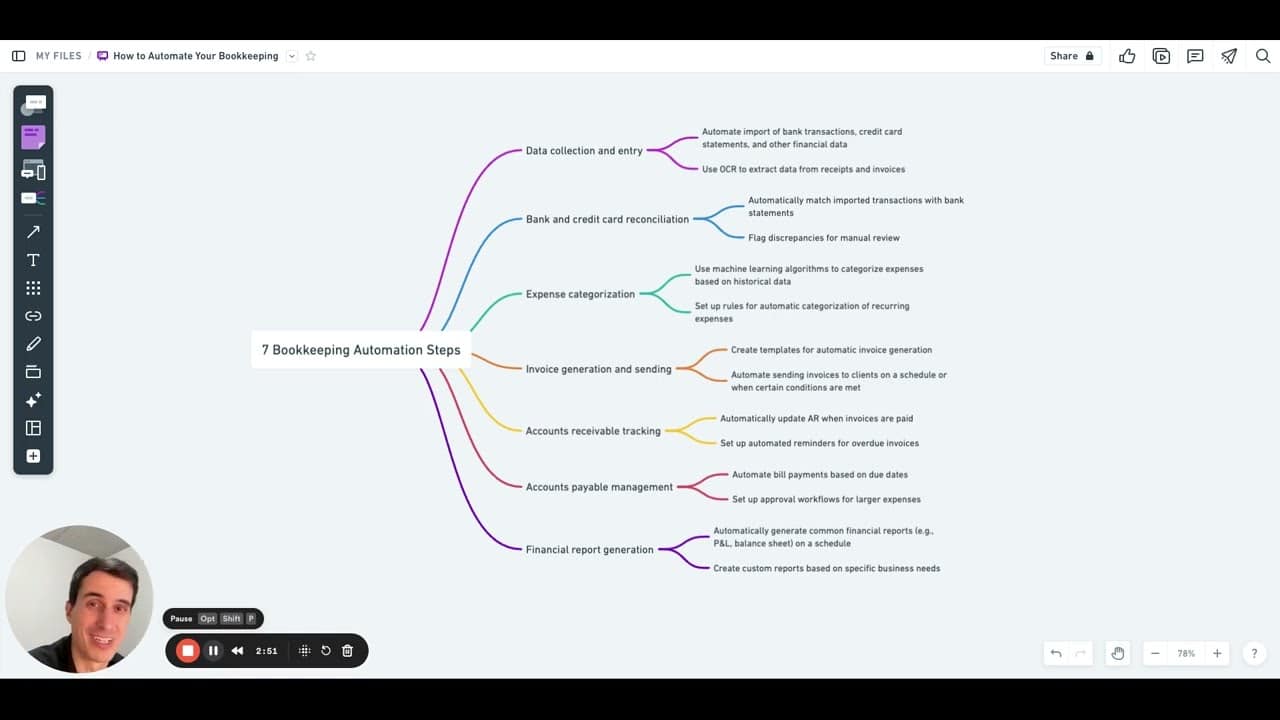Image resolution: width=1280 pixels, height=720 pixels.
Task: Stop the screen recording
Action: point(187,651)
